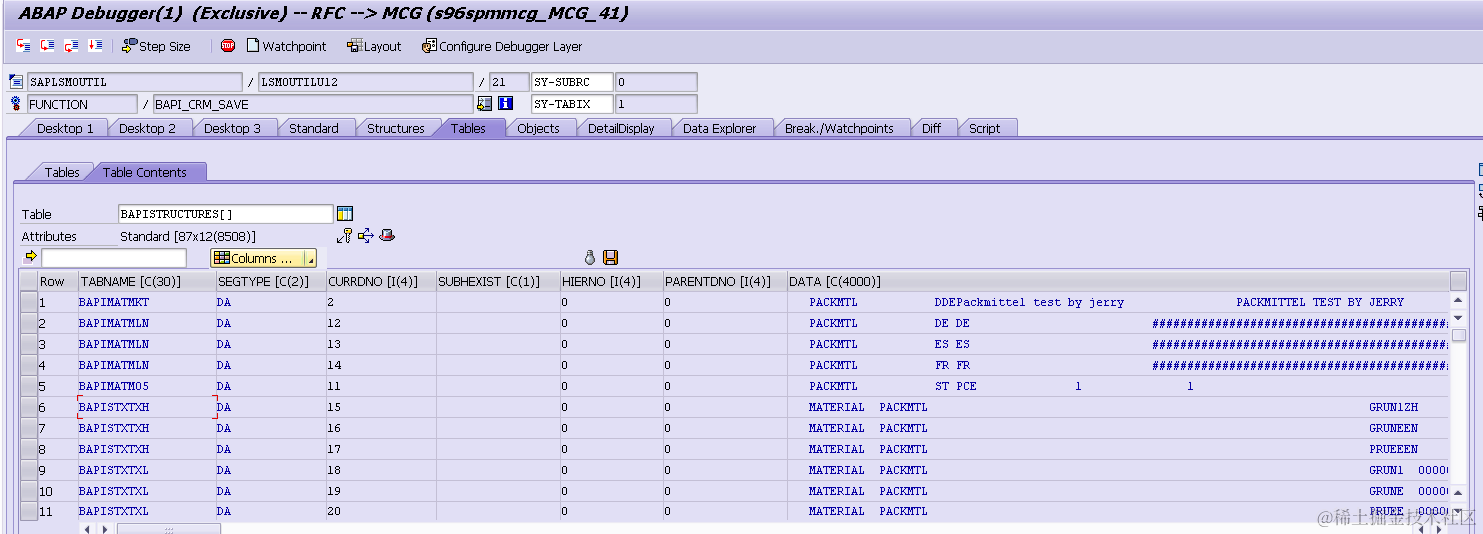This screenshot has width=1483, height=534.
Task: Open the Diff tab
Action: coord(932,128)
